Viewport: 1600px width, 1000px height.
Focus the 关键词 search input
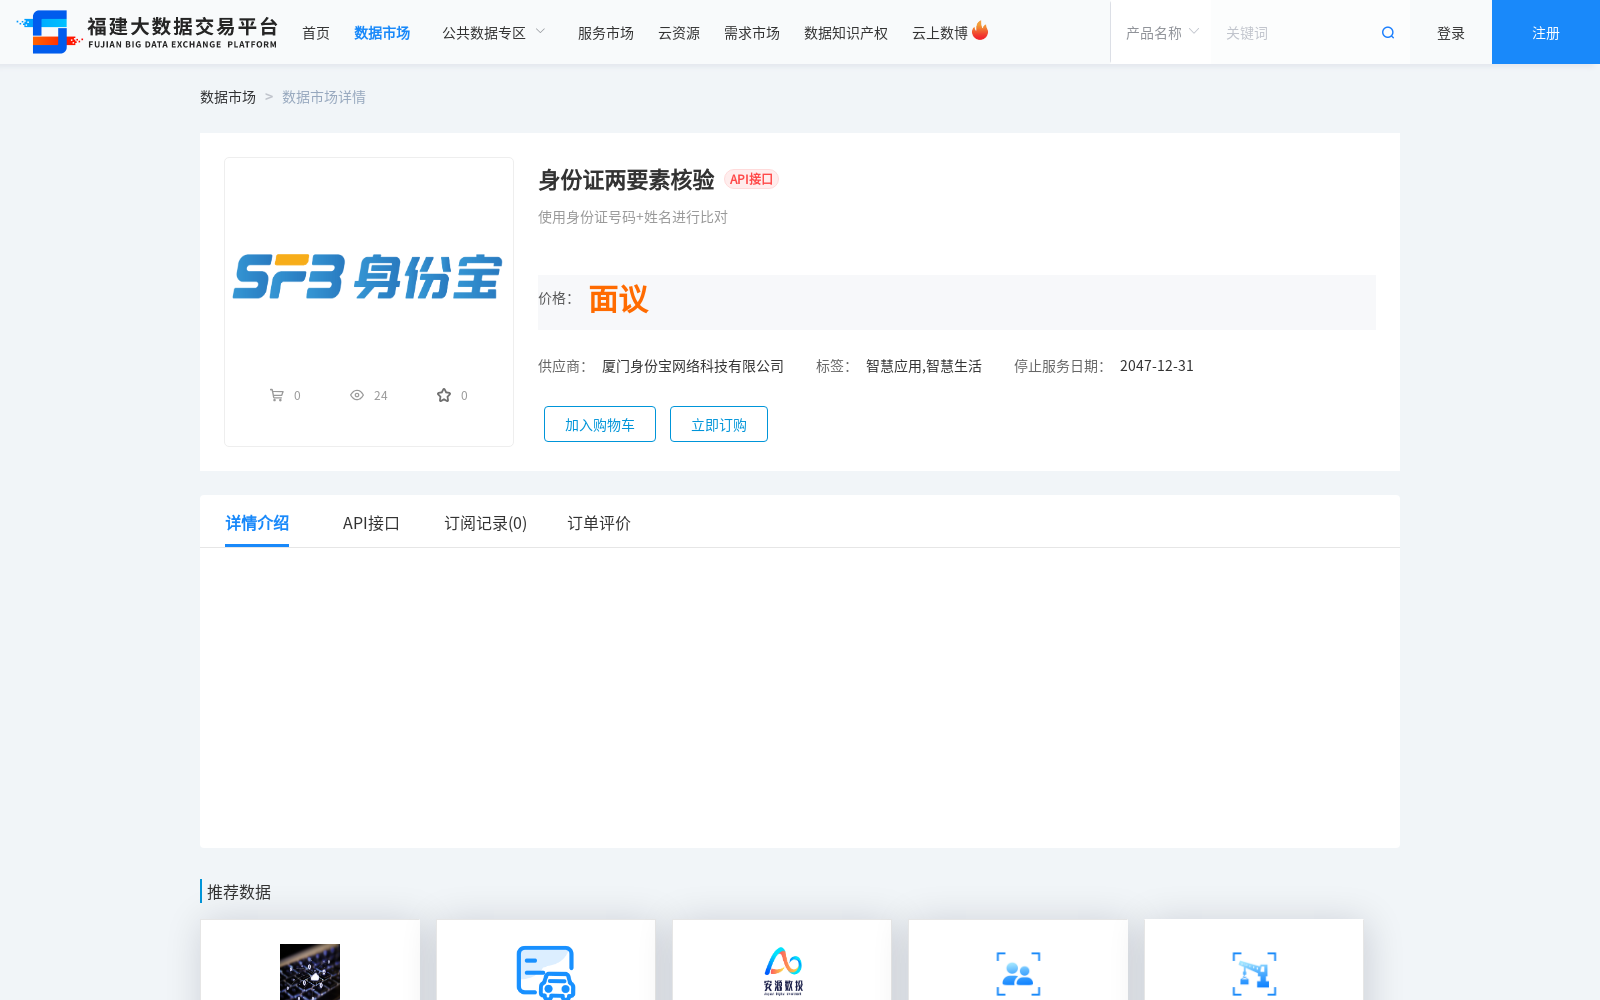tap(1295, 33)
